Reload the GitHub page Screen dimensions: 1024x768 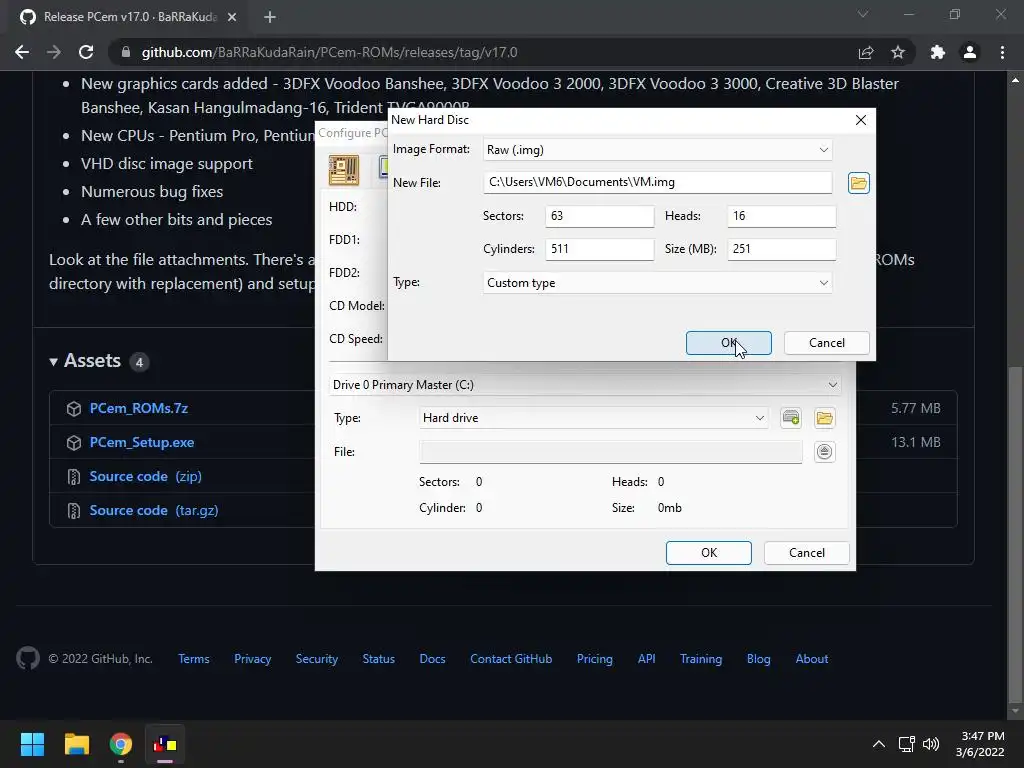click(x=86, y=52)
